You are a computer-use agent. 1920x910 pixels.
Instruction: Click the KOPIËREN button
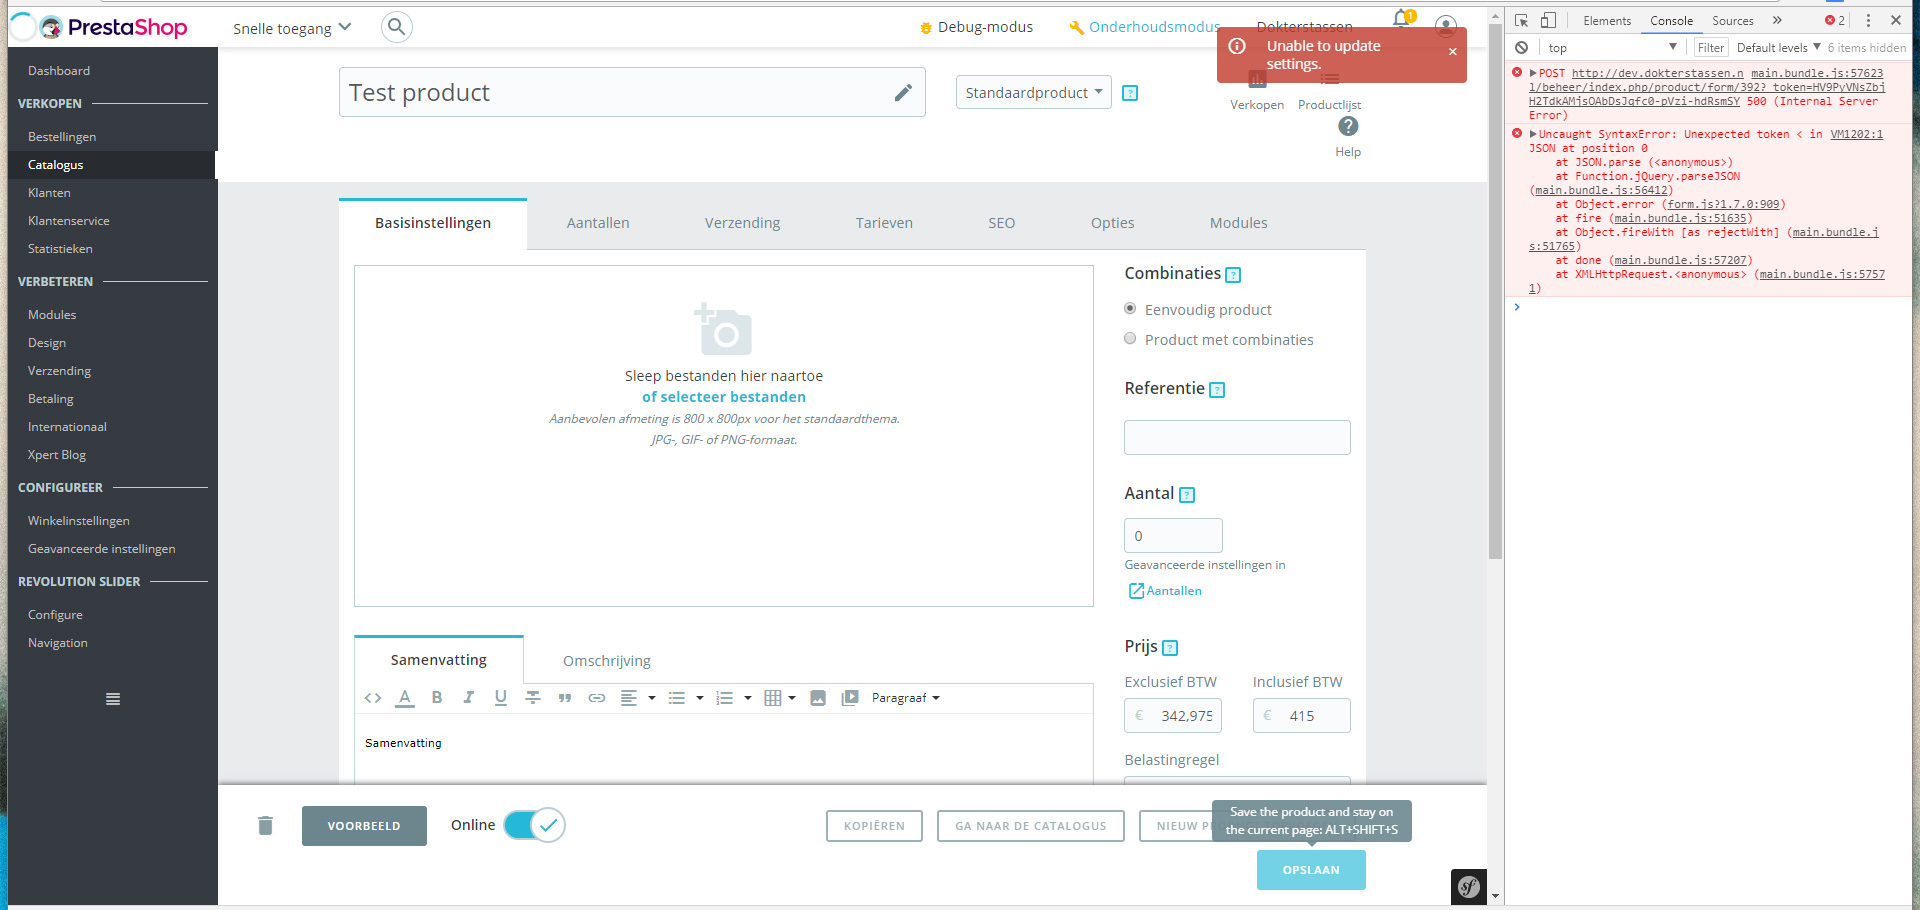click(x=874, y=826)
